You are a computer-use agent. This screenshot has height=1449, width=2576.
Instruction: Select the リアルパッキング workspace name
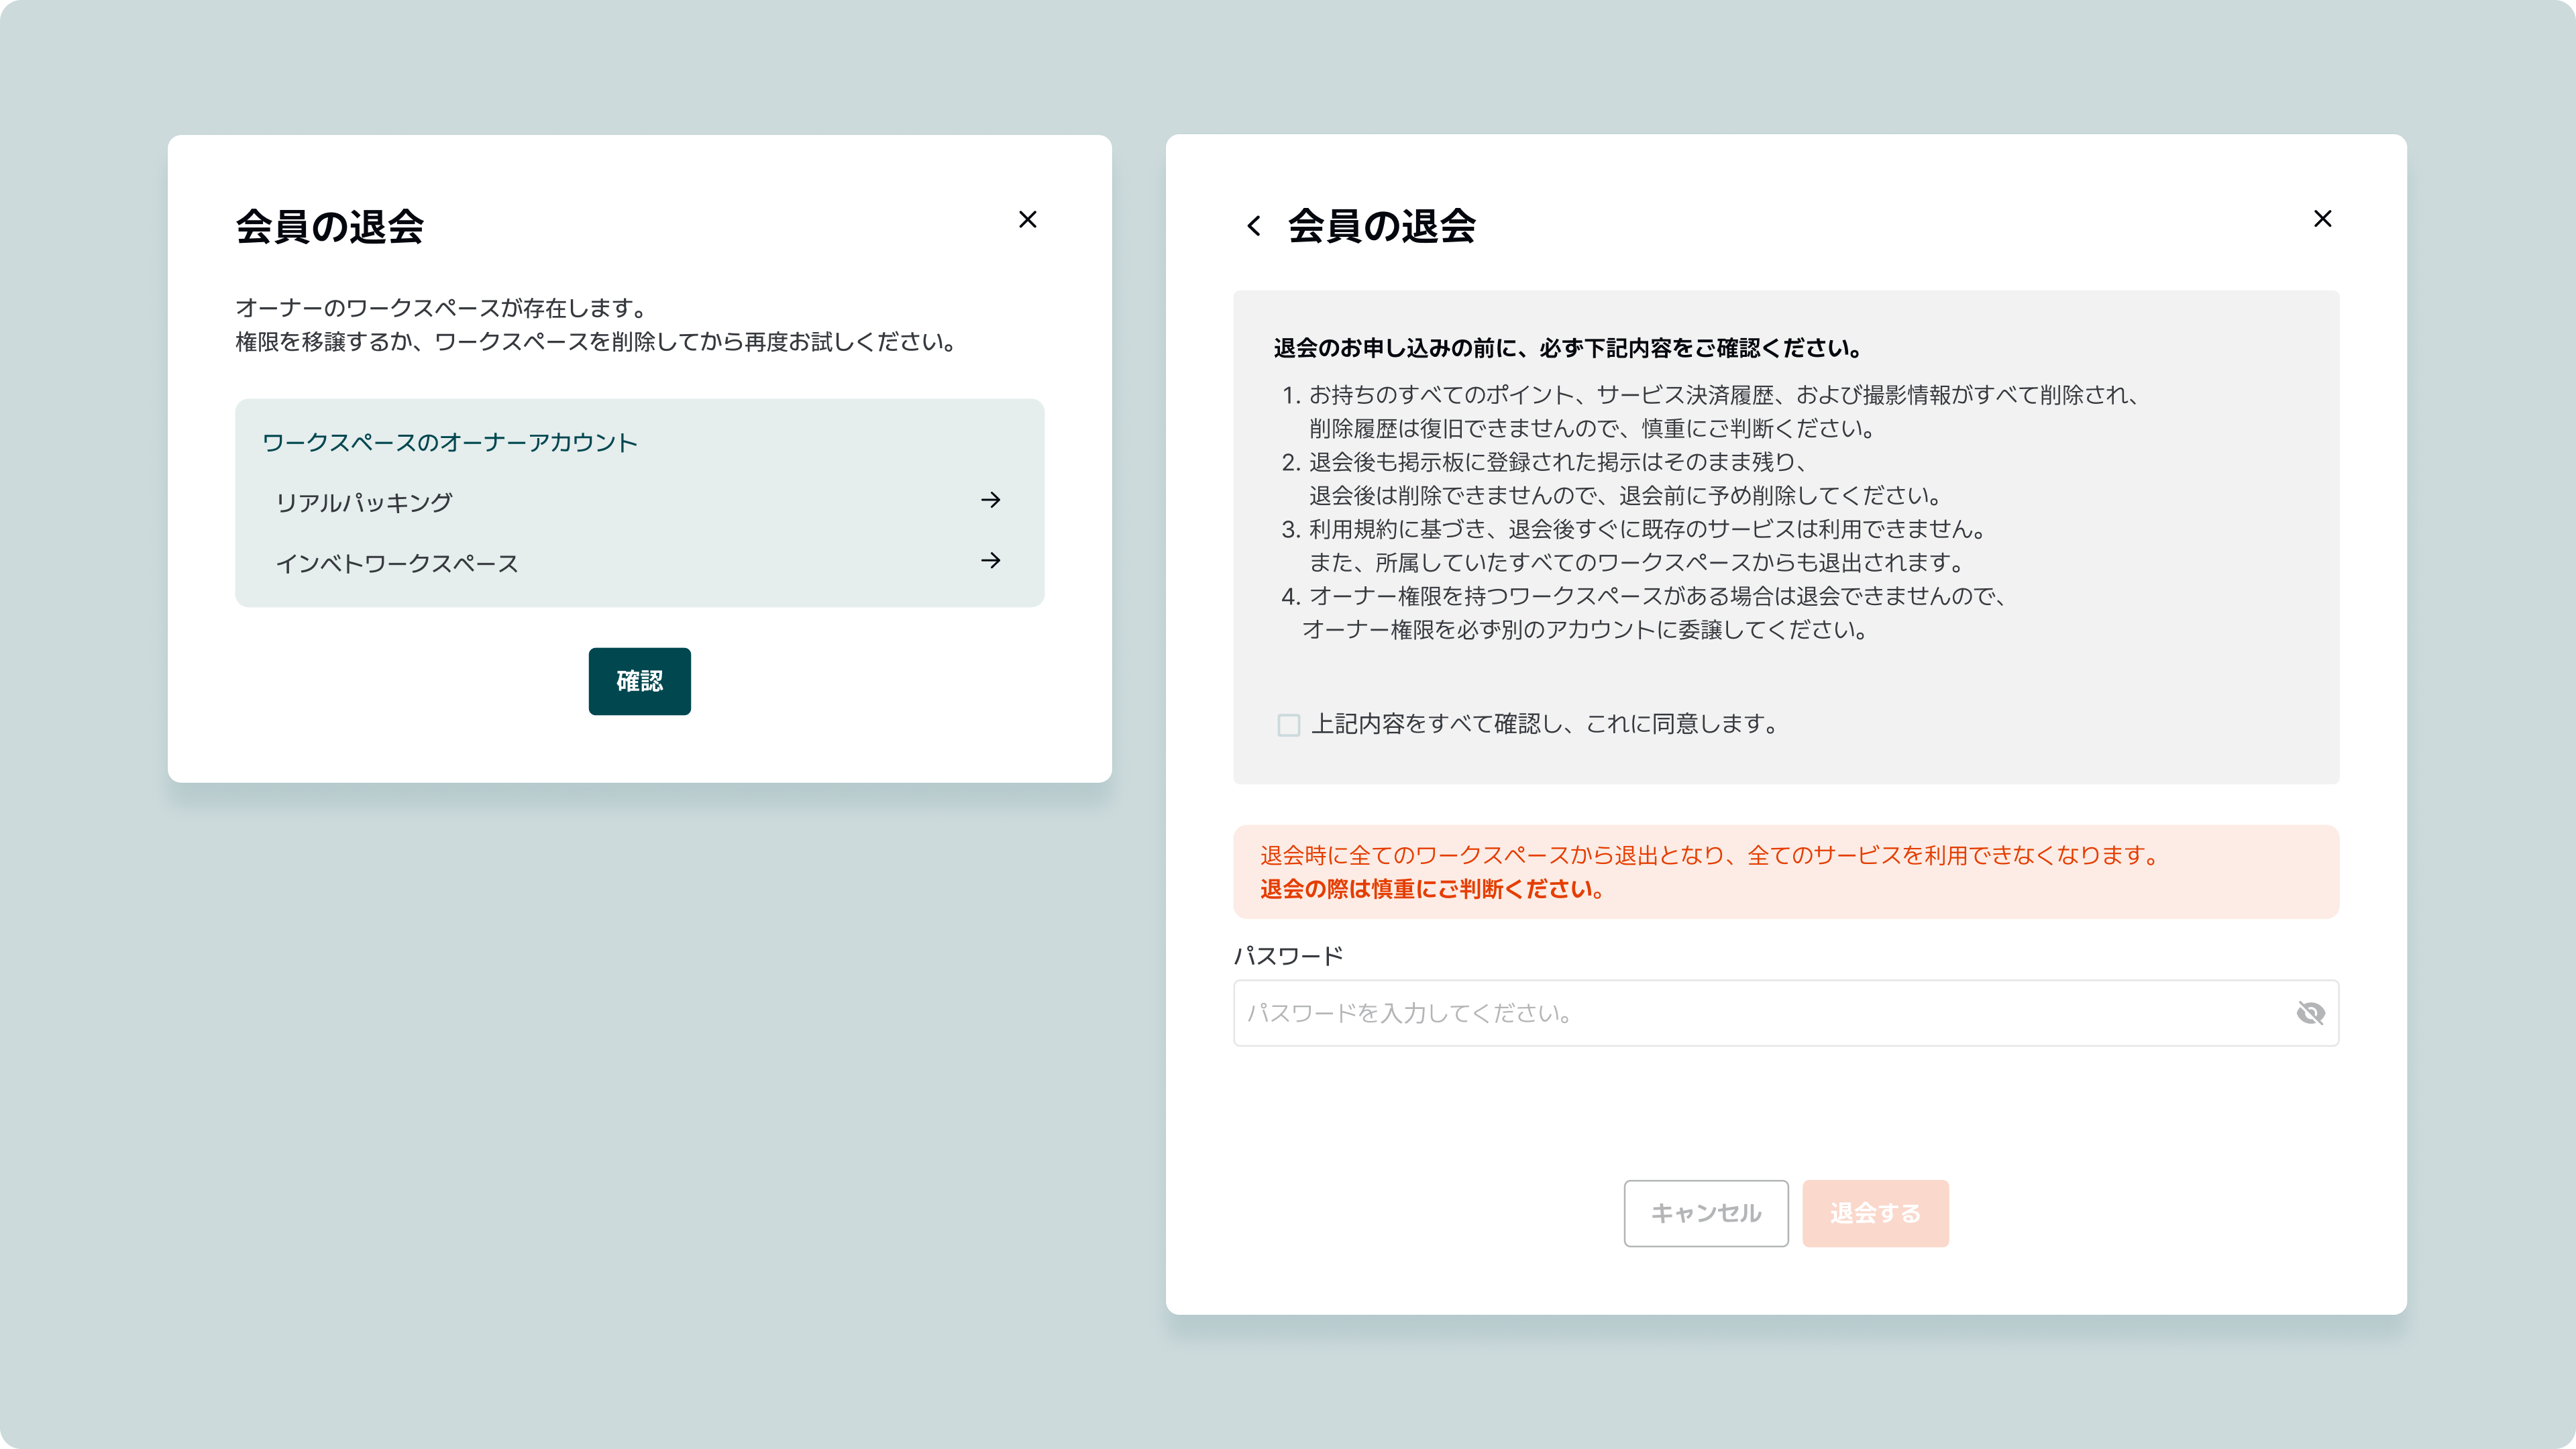click(364, 503)
